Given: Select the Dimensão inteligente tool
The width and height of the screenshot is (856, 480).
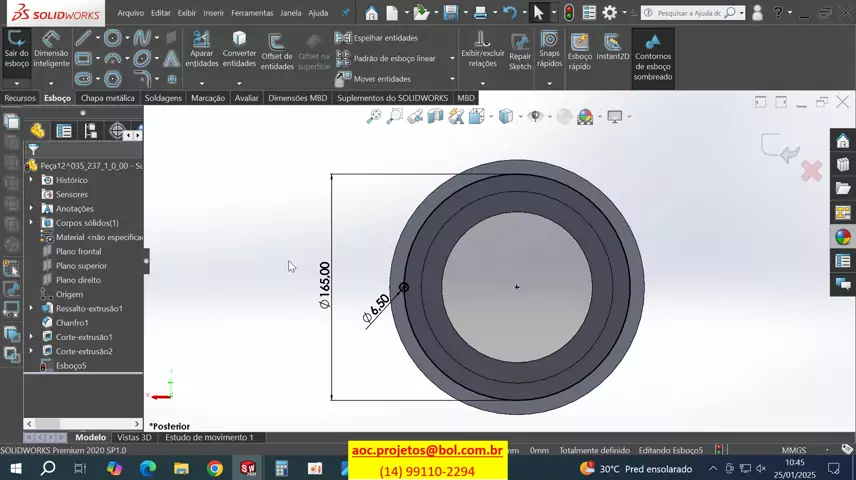Looking at the screenshot, I should pos(51,42).
